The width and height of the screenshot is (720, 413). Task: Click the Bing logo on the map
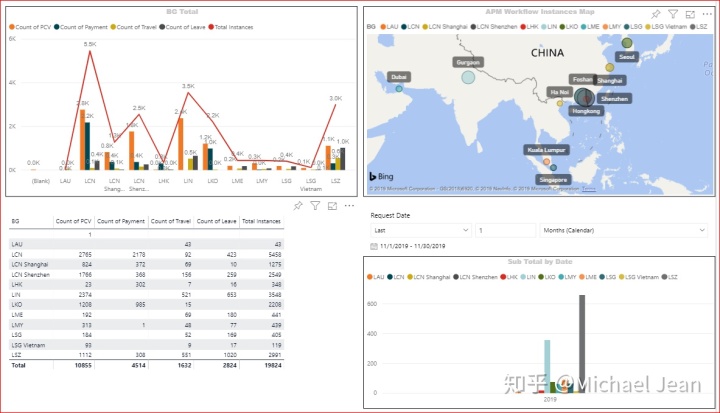tap(382, 176)
